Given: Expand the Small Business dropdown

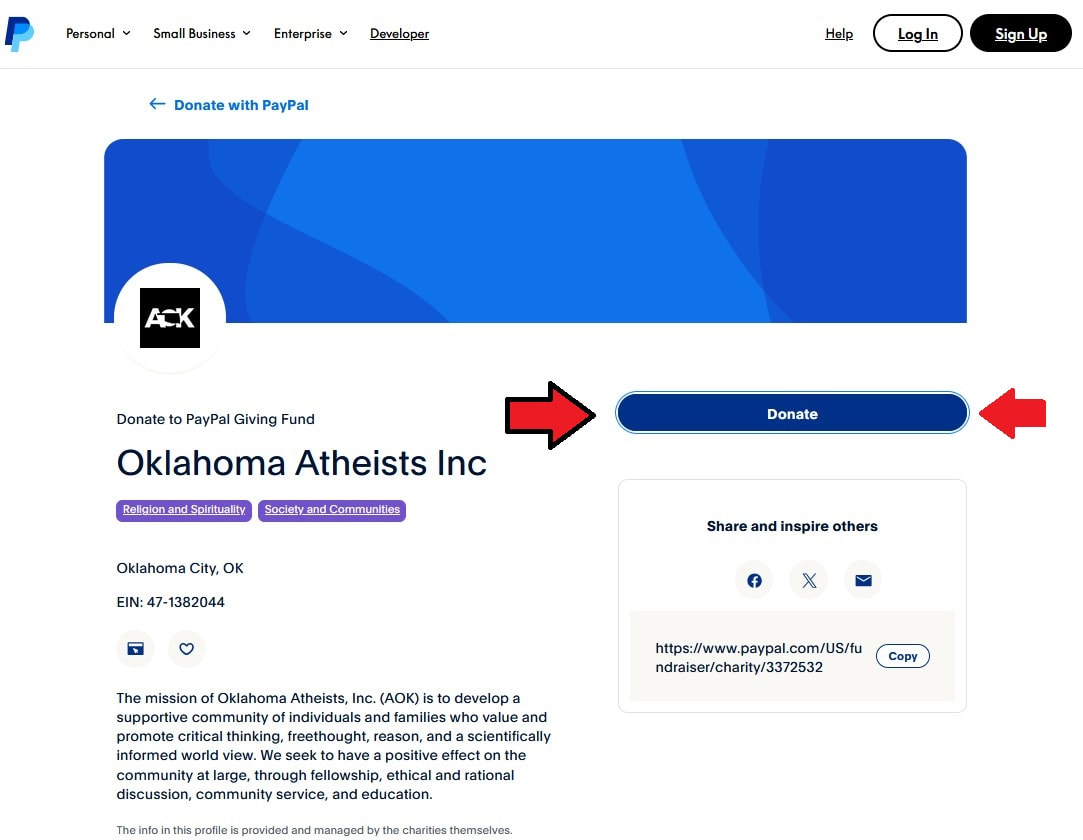Looking at the screenshot, I should tap(202, 34).
